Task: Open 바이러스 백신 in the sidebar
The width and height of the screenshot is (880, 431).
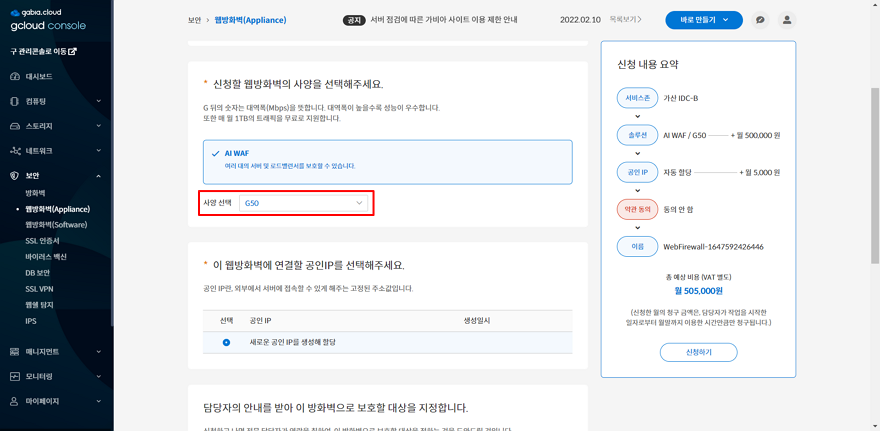Action: (46, 257)
